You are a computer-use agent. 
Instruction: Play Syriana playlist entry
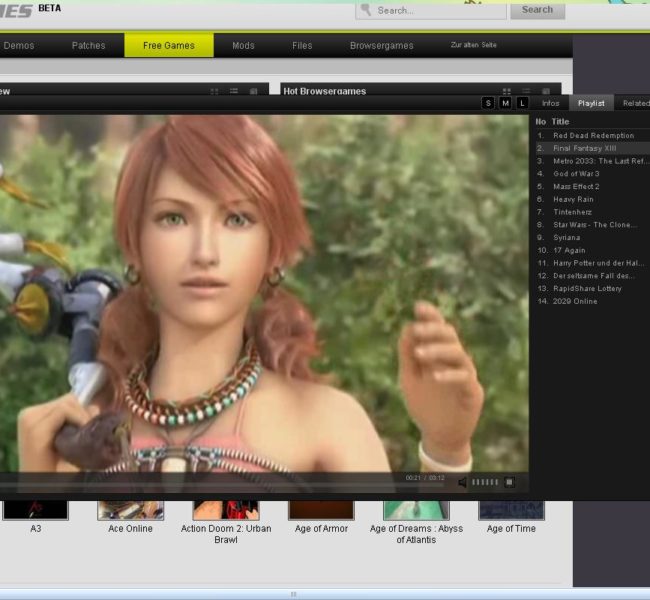pyautogui.click(x=593, y=238)
